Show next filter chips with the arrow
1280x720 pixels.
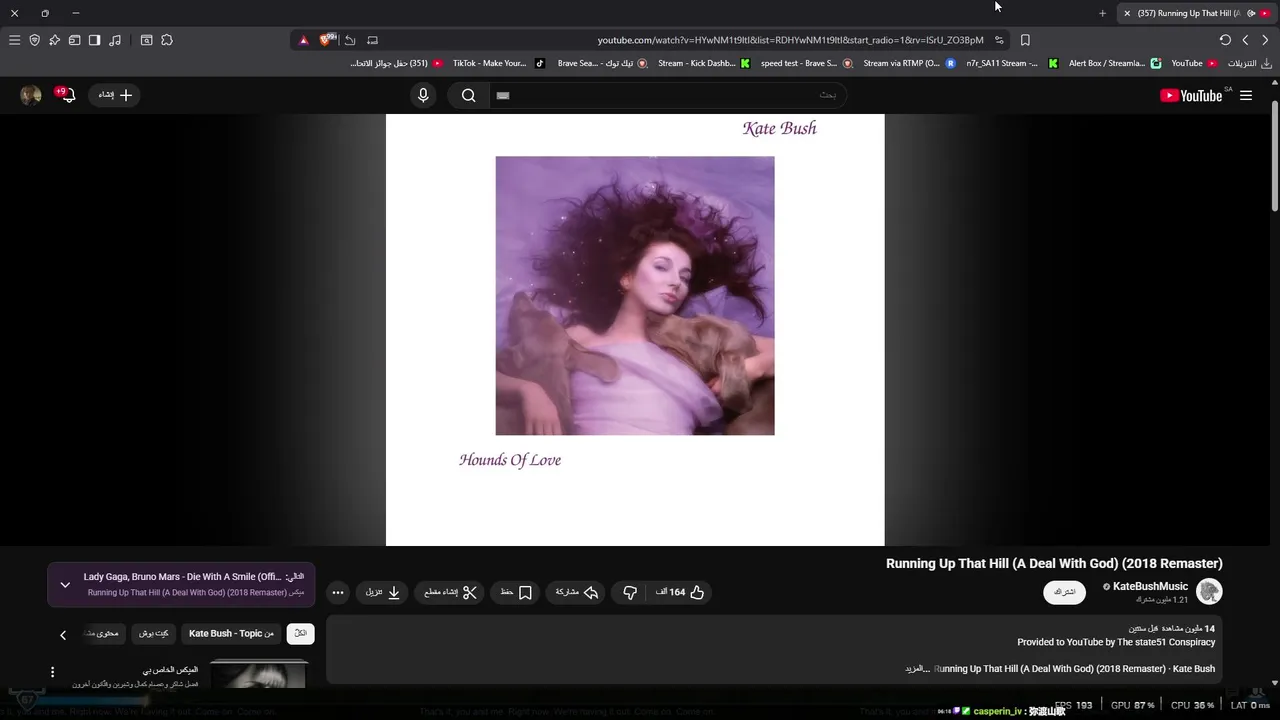coord(63,635)
